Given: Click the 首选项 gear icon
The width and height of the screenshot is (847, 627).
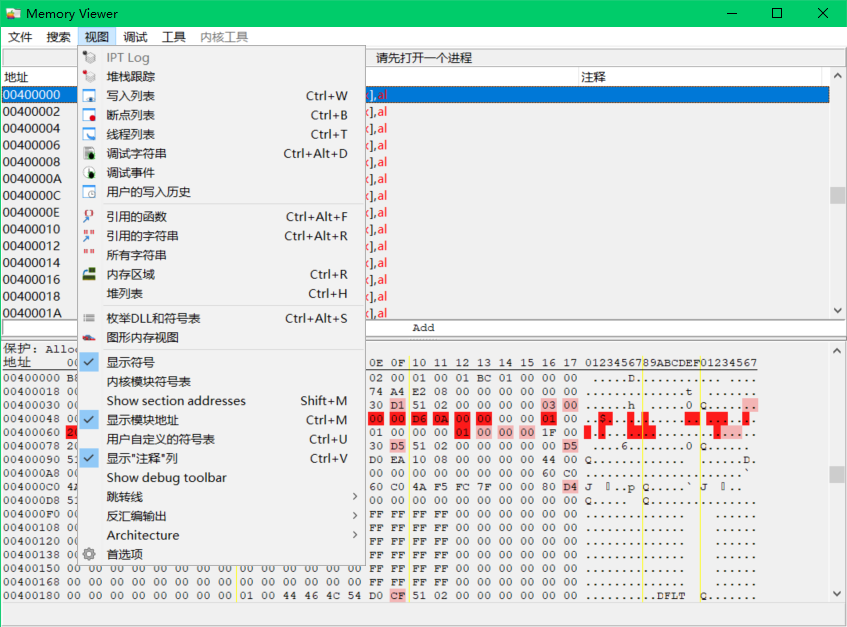Looking at the screenshot, I should pos(90,554).
